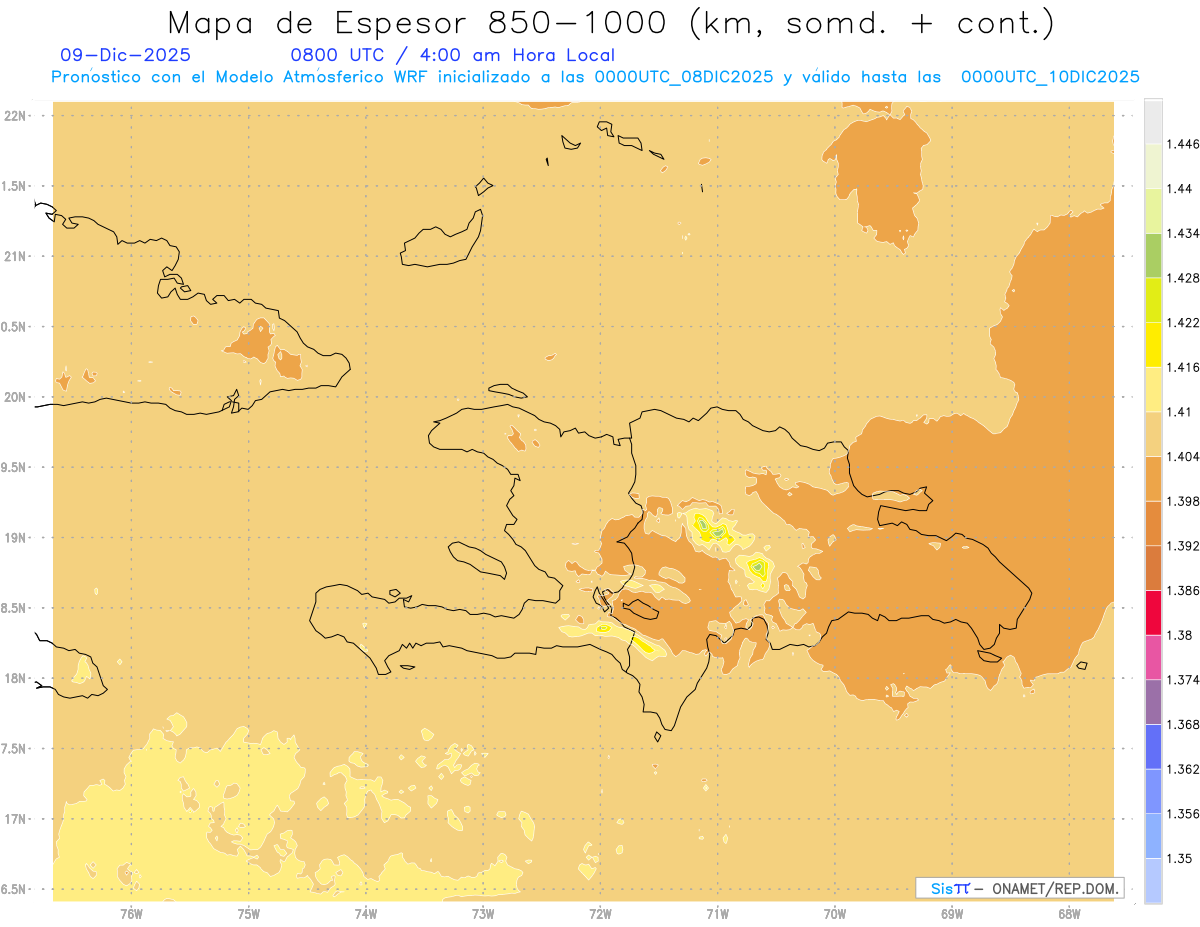Pick the red swatch between 1.38 and 1.386
1200x927 pixels.
pos(1153,613)
